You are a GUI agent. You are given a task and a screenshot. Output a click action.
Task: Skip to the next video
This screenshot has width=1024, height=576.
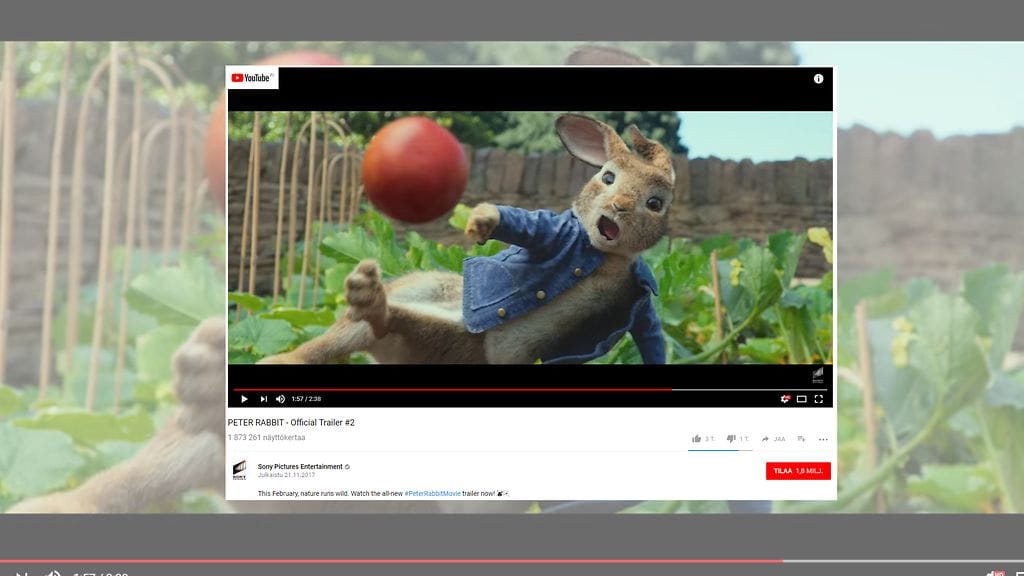pyautogui.click(x=263, y=398)
